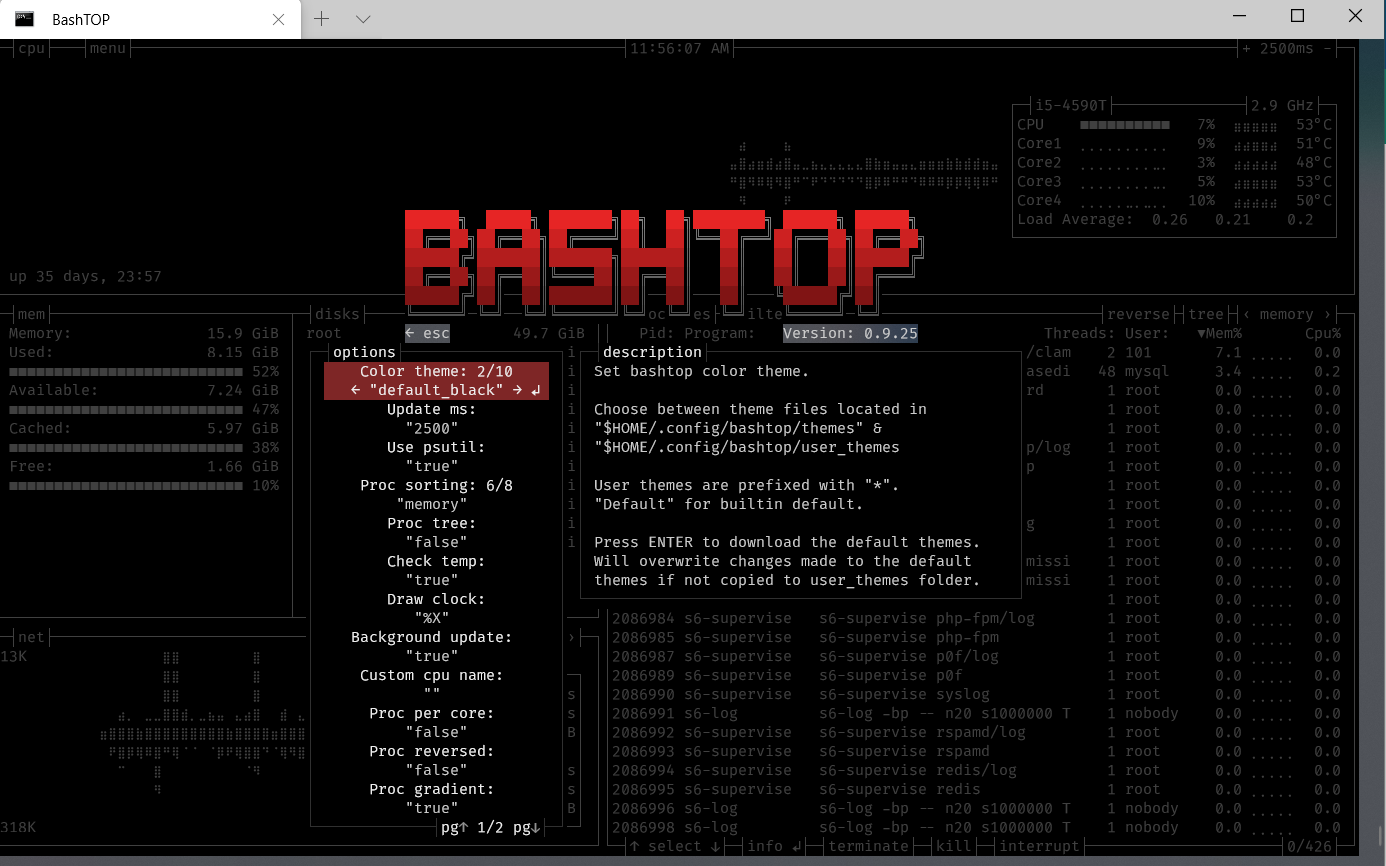
Task: Click the memory Cached bar showing 38%
Action: 125,448
